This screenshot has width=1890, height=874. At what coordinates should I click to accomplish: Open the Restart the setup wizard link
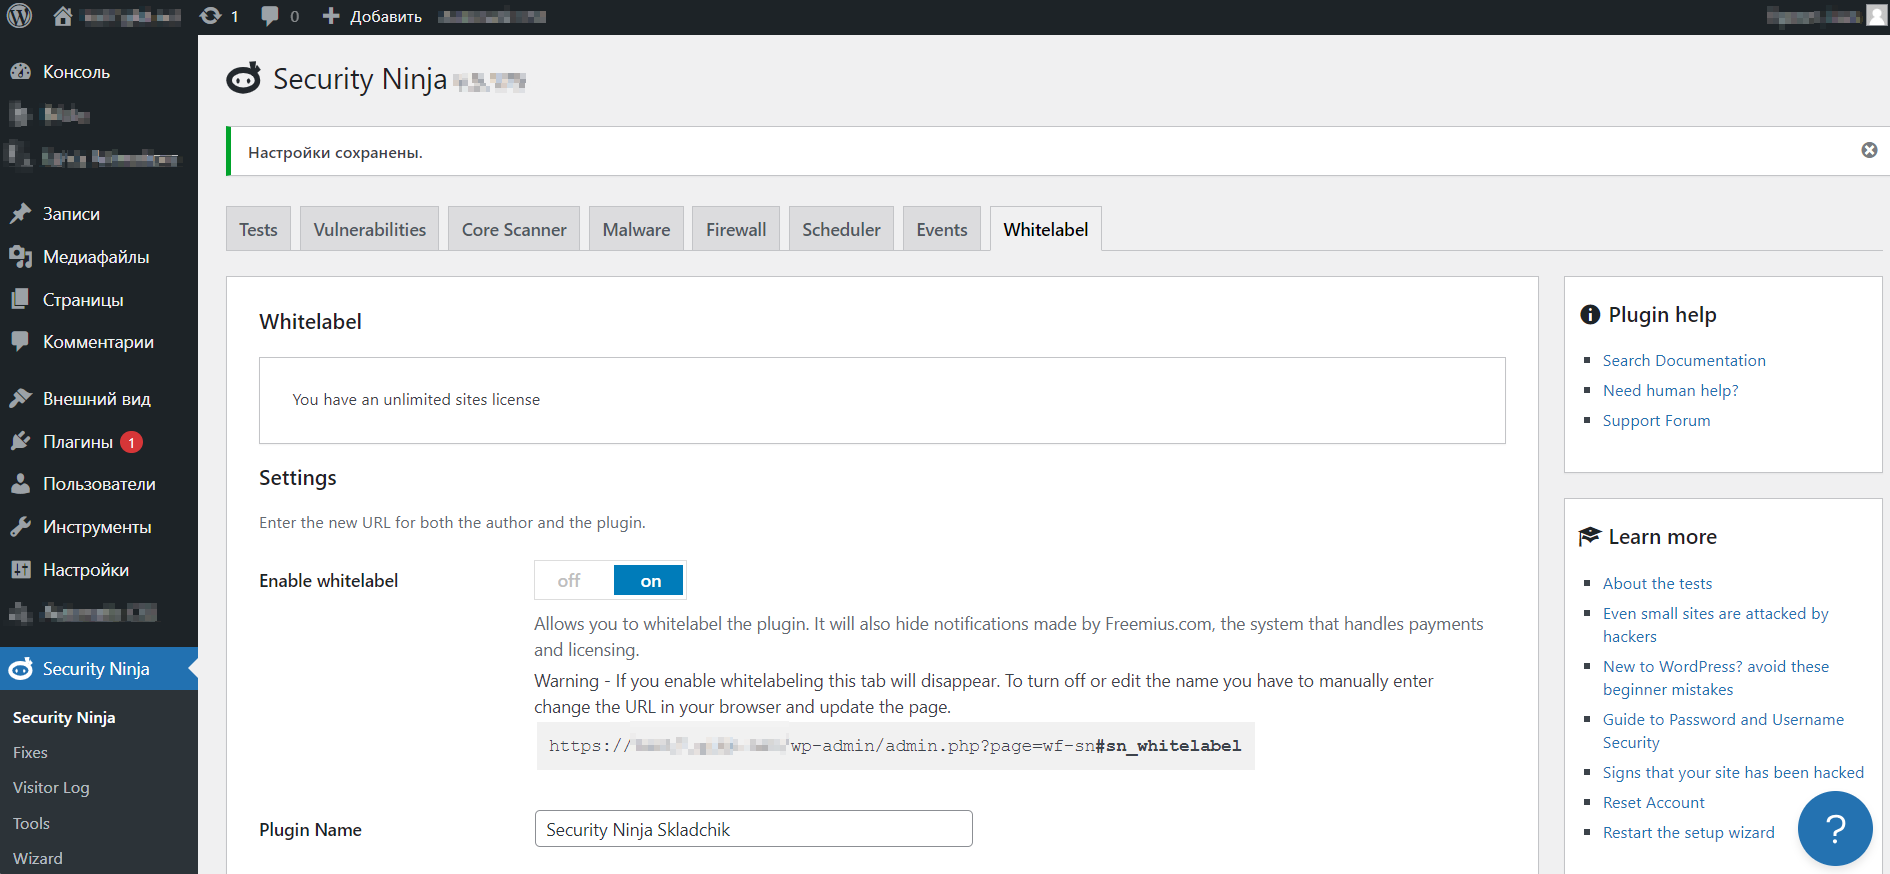(1688, 833)
